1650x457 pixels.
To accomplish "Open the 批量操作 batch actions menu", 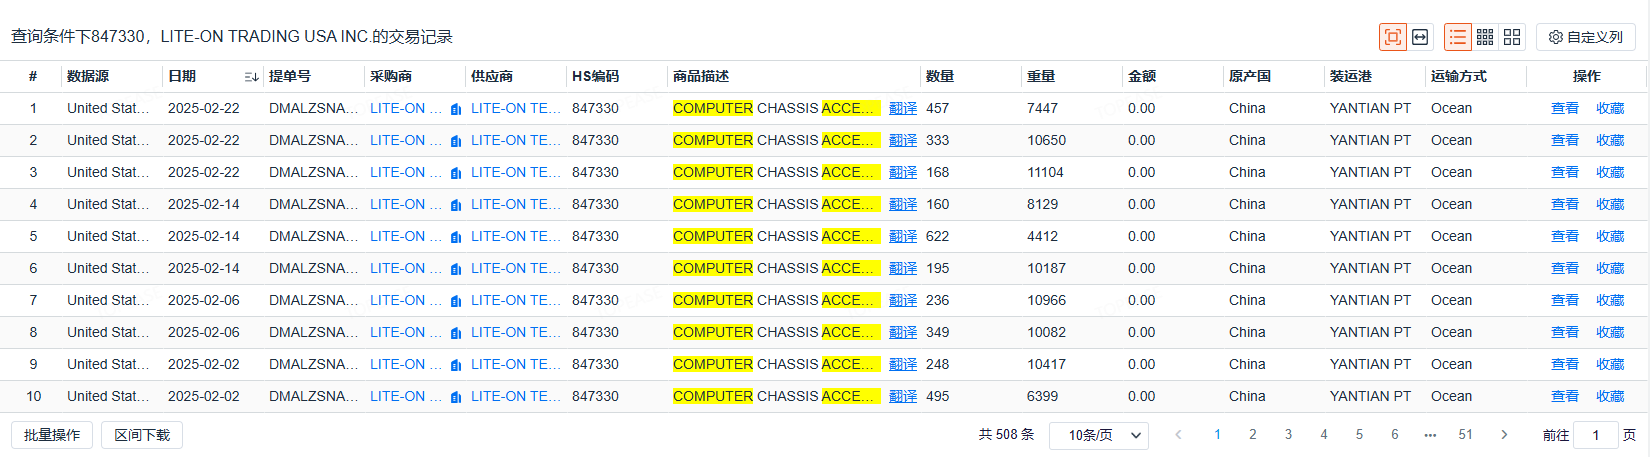I will tap(52, 435).
